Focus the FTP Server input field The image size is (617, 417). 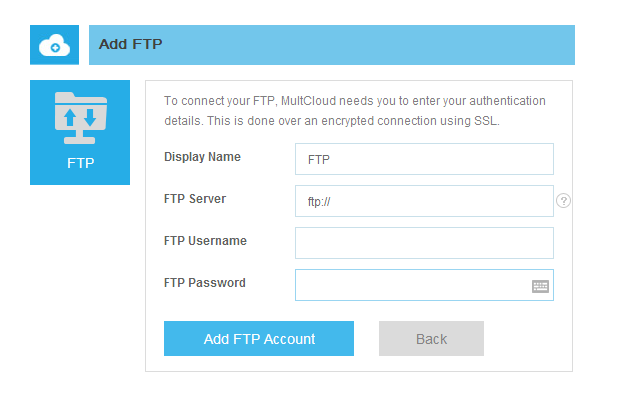tap(424, 201)
